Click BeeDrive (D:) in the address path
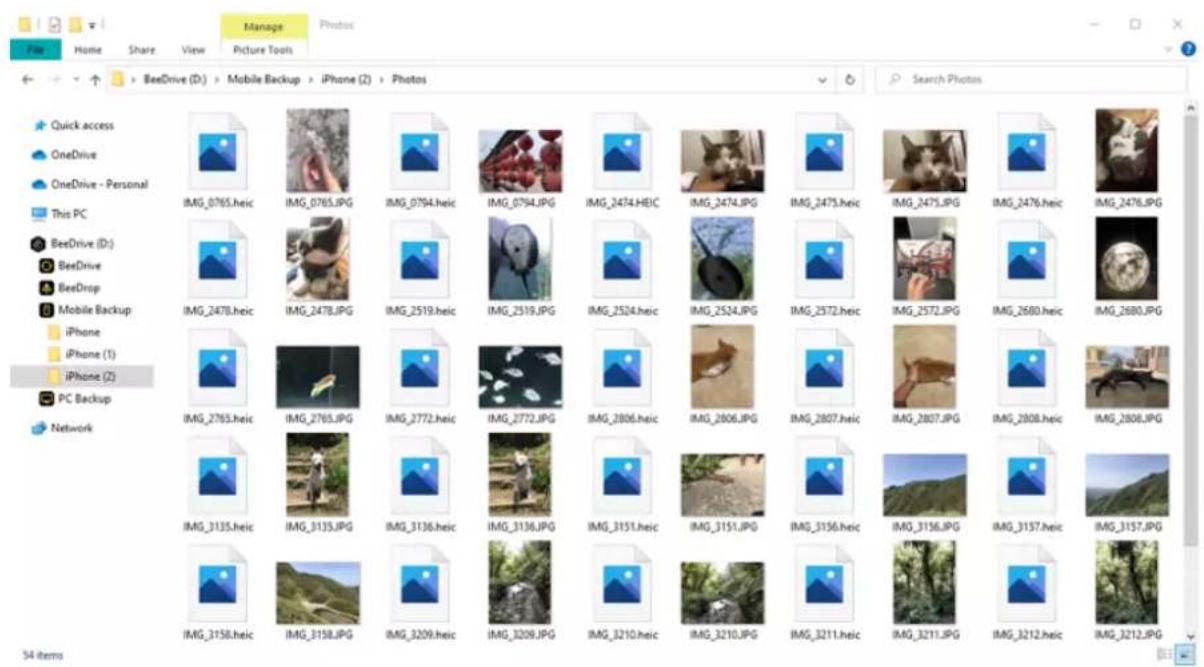The image size is (1204, 667). pos(175,79)
